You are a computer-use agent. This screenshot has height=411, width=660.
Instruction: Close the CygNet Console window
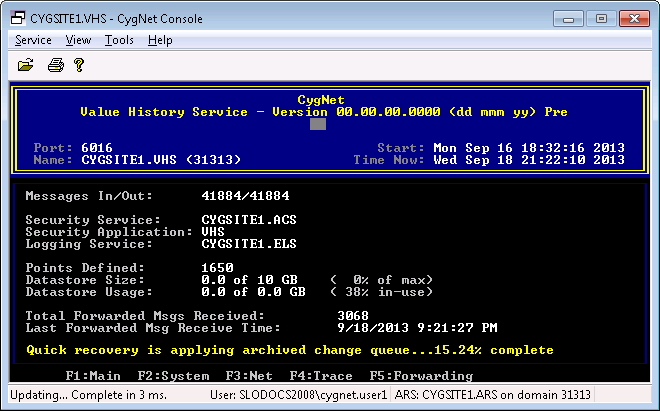pyautogui.click(x=634, y=19)
